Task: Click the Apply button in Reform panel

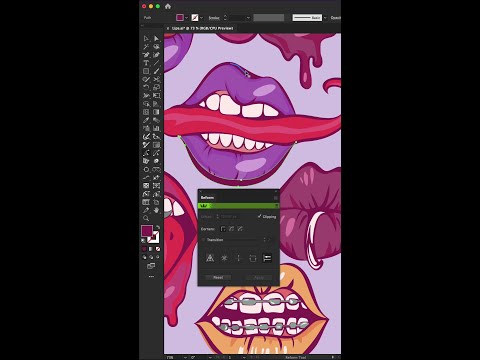Action: (259, 277)
